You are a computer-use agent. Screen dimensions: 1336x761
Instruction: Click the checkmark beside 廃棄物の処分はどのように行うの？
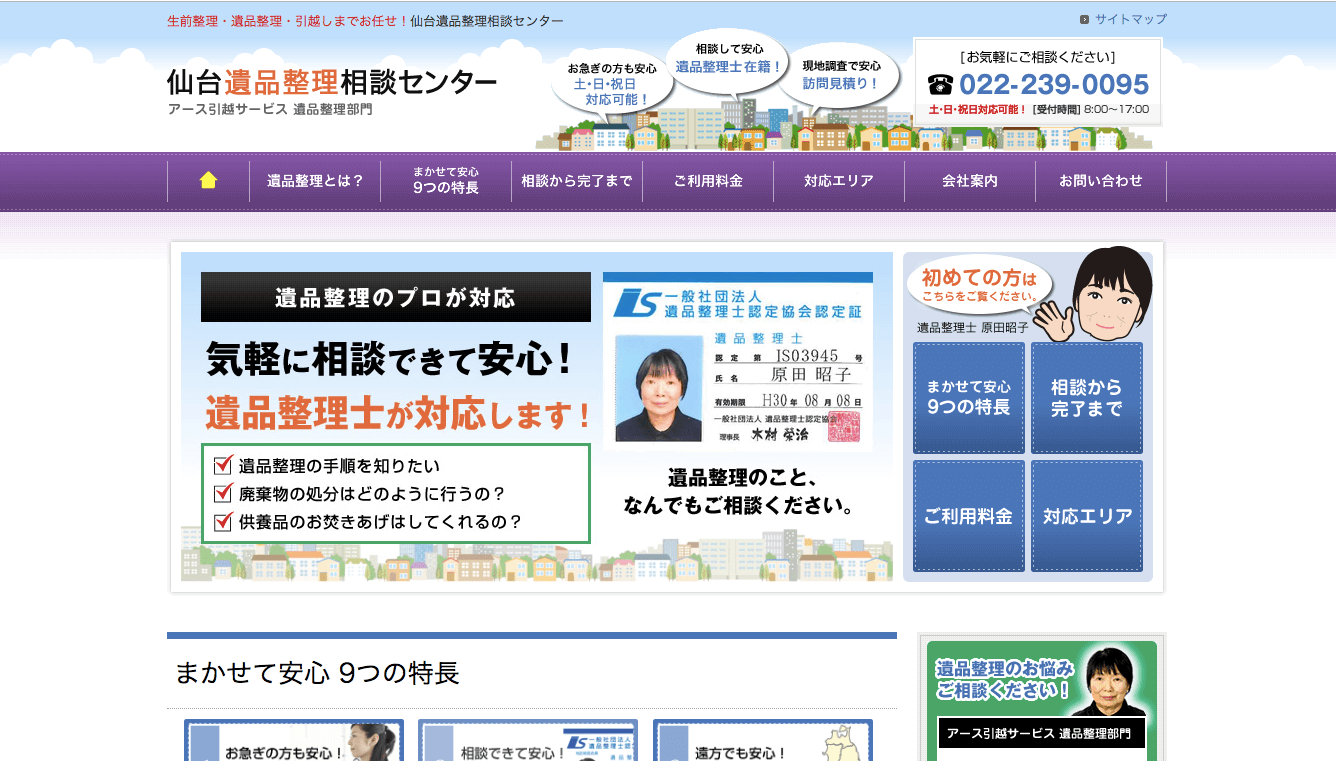point(224,494)
